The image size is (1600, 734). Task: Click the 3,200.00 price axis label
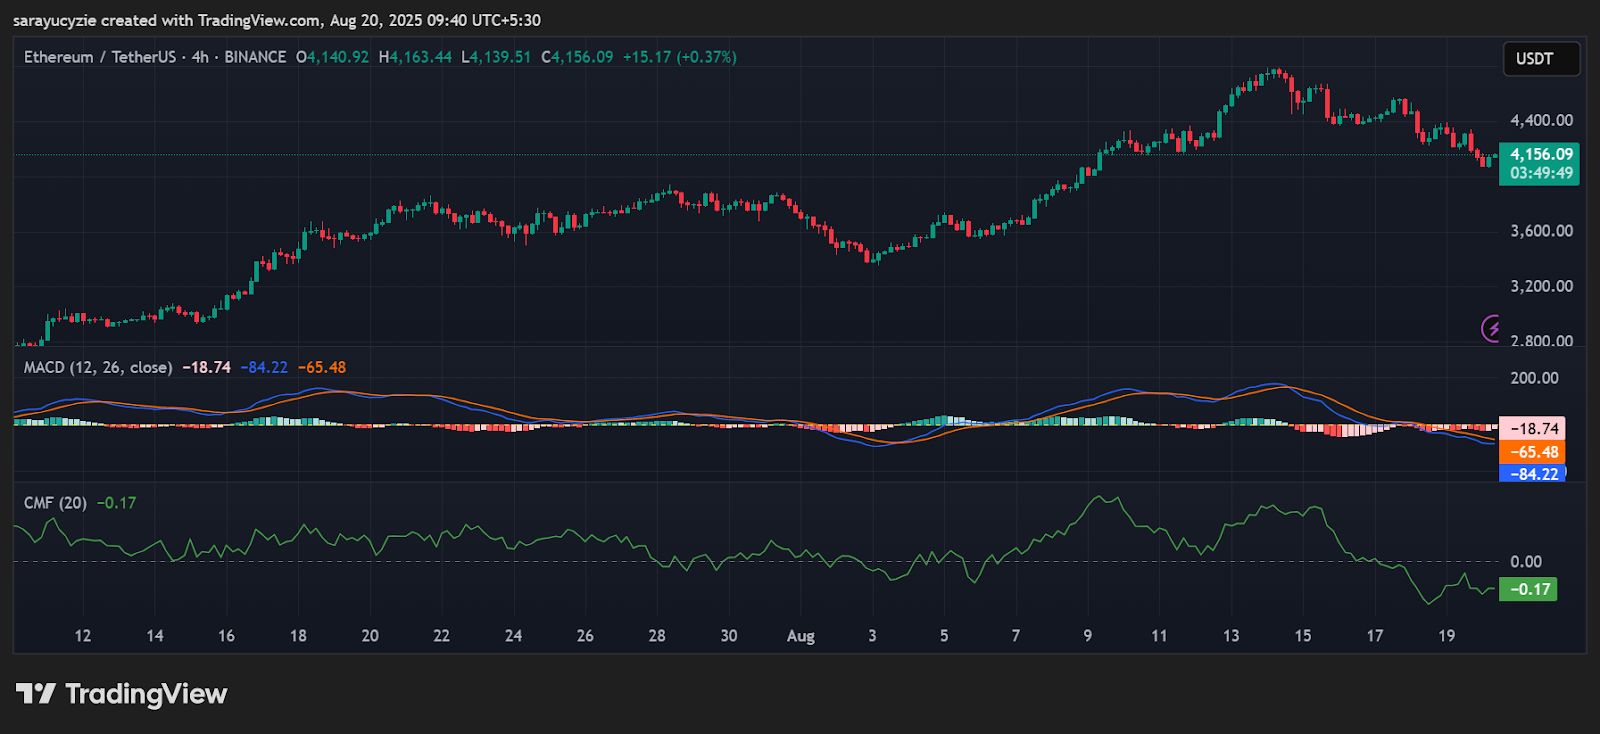[x=1541, y=286]
